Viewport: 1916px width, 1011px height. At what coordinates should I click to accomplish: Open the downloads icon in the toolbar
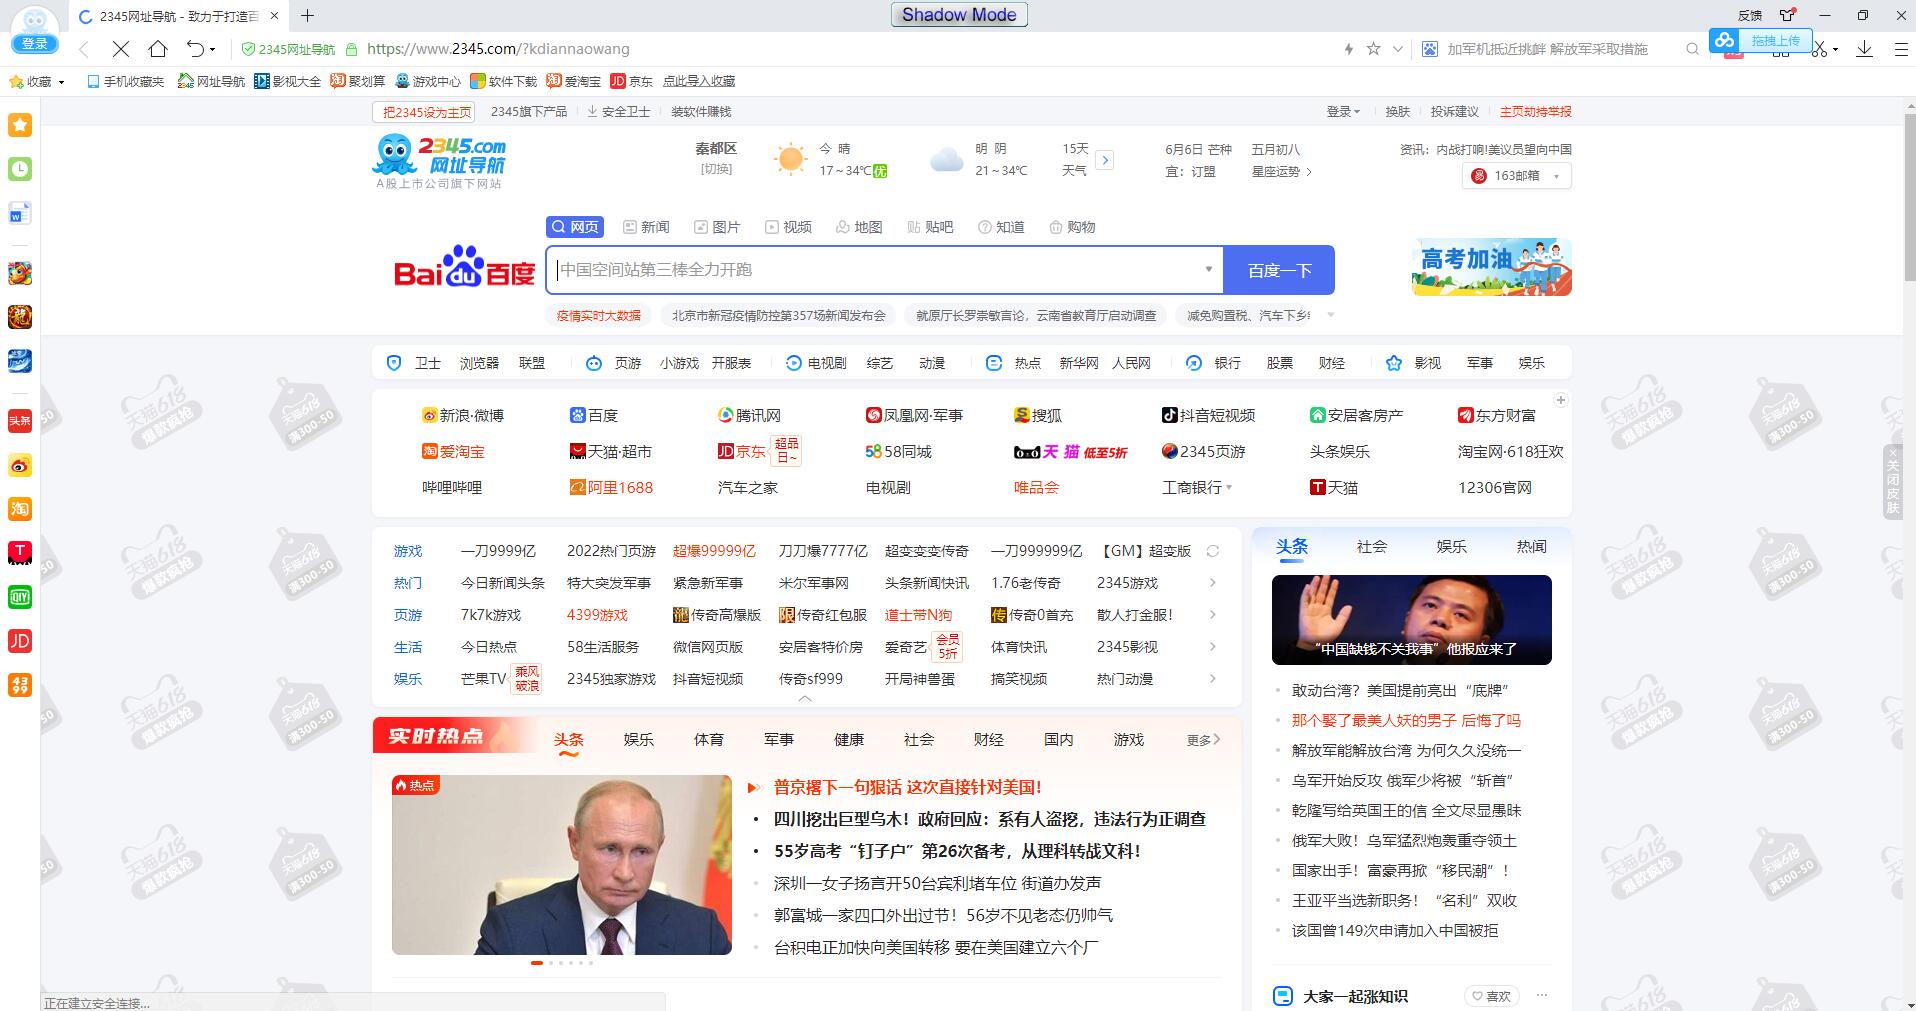[x=1864, y=49]
